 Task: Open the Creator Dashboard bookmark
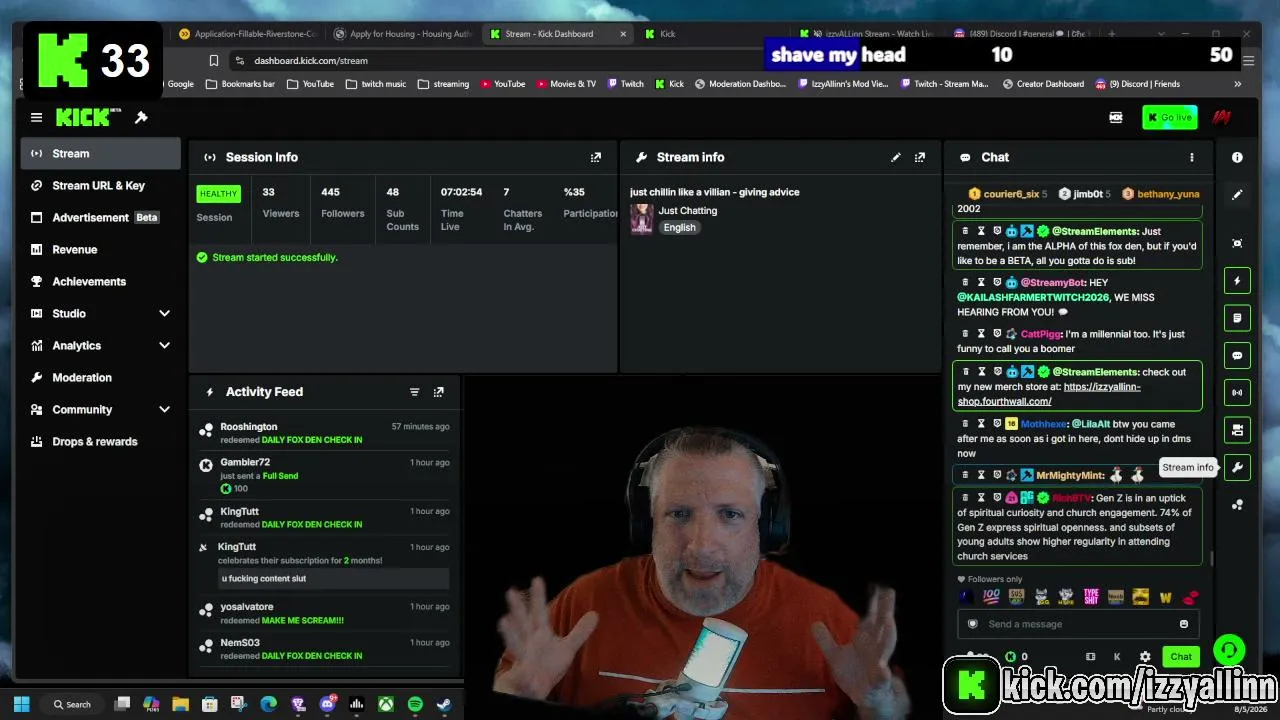point(1043,84)
